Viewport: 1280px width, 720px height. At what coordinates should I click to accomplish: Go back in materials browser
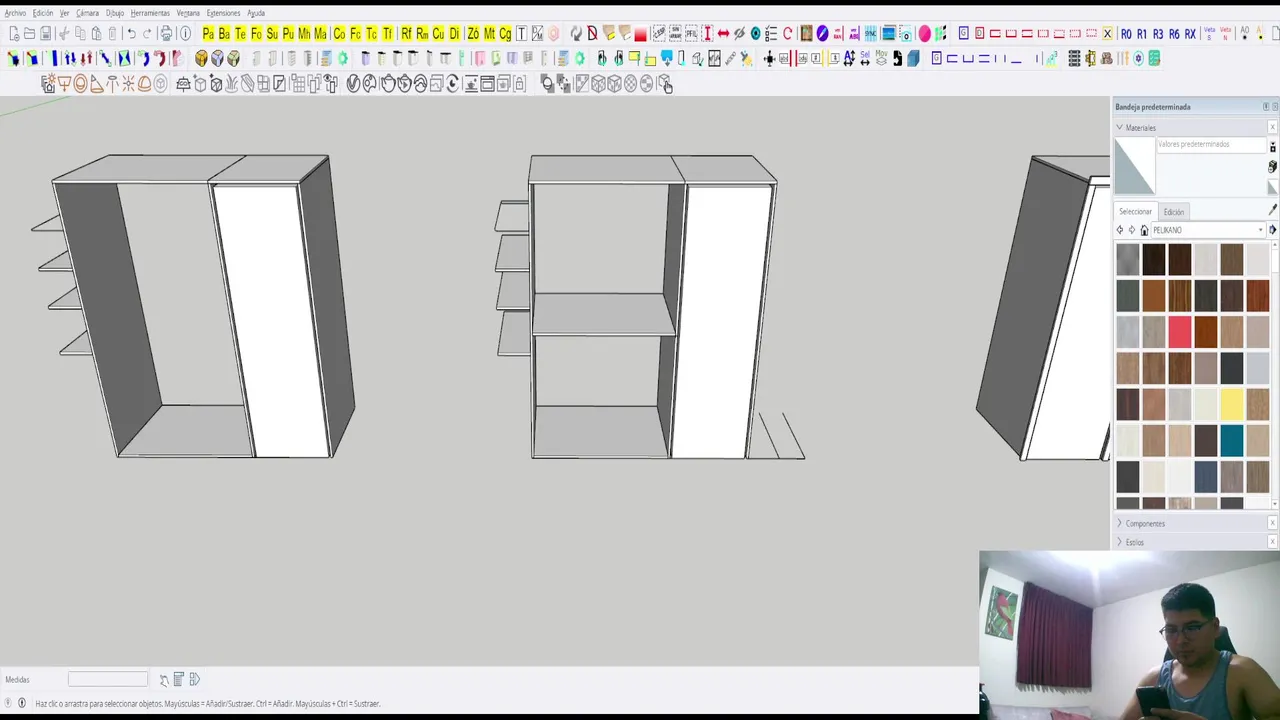[x=1120, y=230]
